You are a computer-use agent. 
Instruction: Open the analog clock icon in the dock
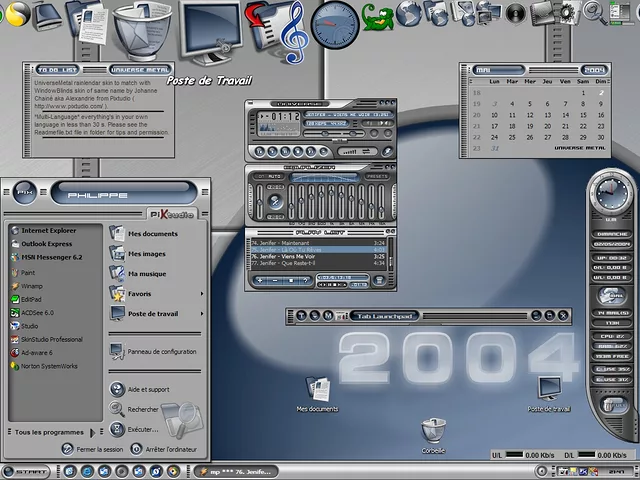tap(335, 24)
